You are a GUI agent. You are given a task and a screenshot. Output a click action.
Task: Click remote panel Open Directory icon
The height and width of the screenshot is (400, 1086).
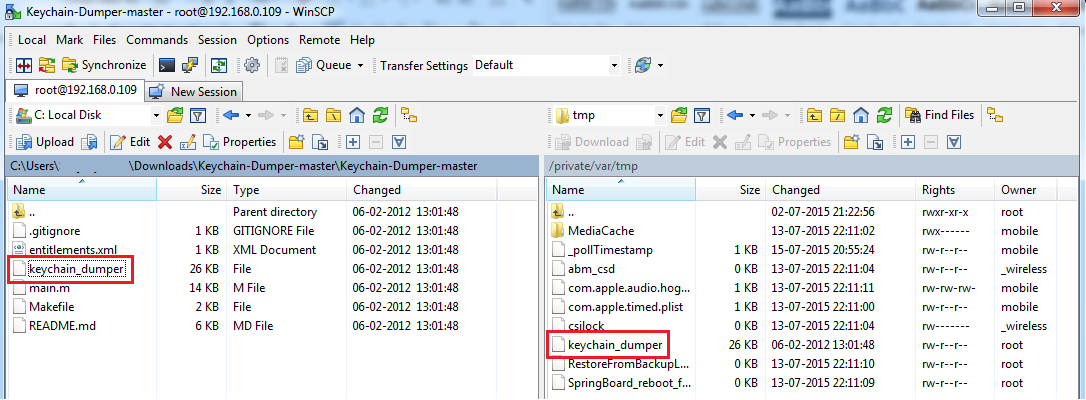click(x=679, y=115)
